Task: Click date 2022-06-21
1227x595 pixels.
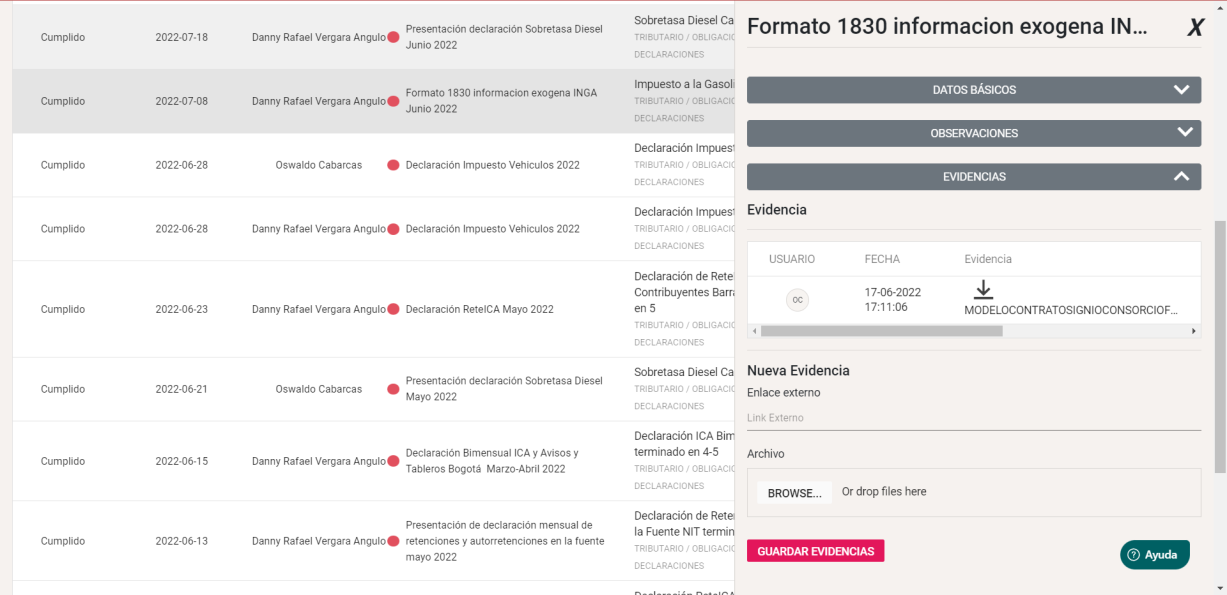Action: [x=182, y=389]
